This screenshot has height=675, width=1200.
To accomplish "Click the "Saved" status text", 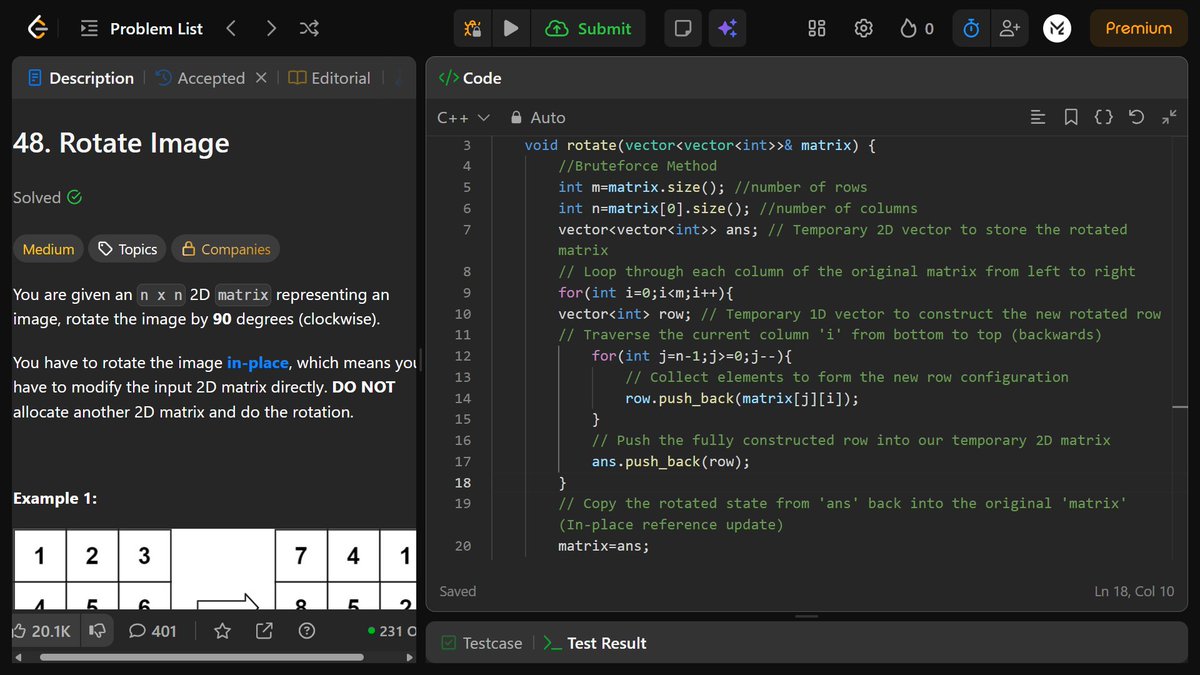I will 458,591.
